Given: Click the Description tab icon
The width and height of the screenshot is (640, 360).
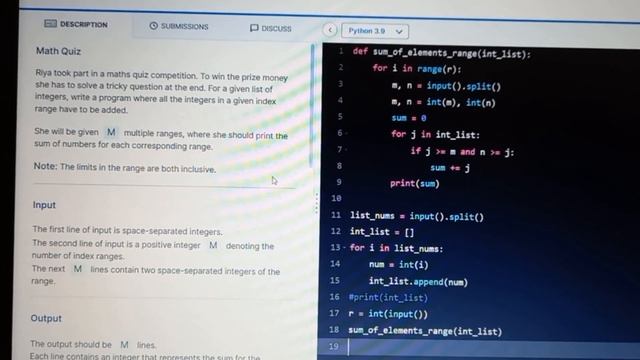Looking at the screenshot, I should pyautogui.click(x=50, y=23).
